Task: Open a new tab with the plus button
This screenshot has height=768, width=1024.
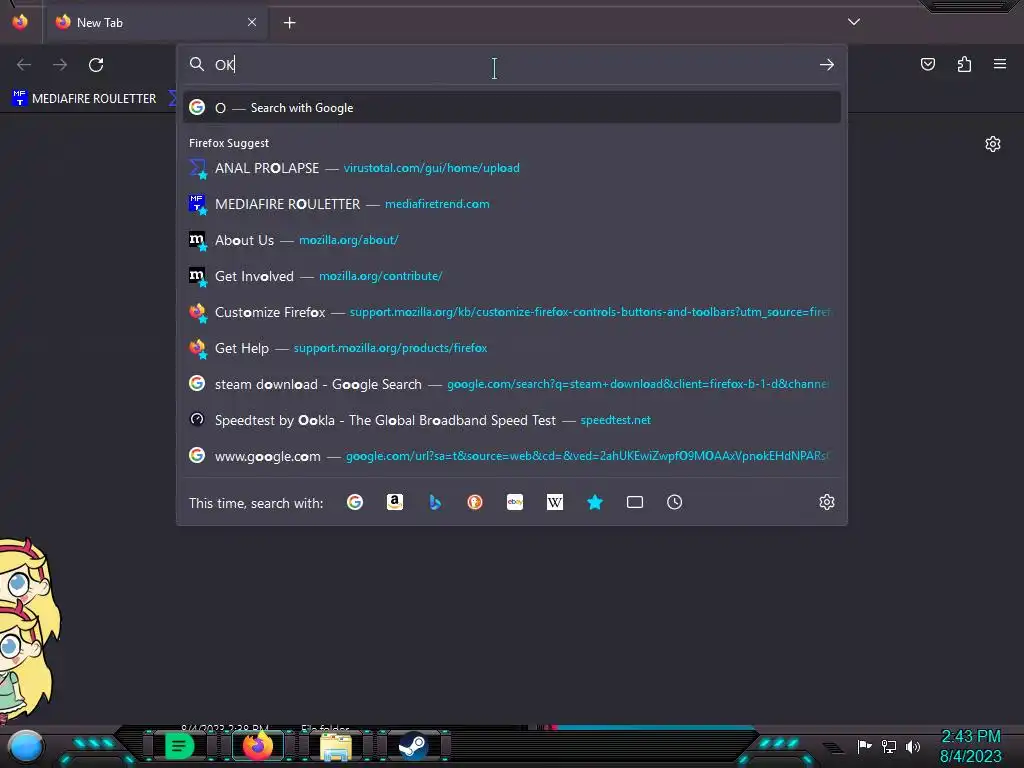Action: pyautogui.click(x=289, y=23)
